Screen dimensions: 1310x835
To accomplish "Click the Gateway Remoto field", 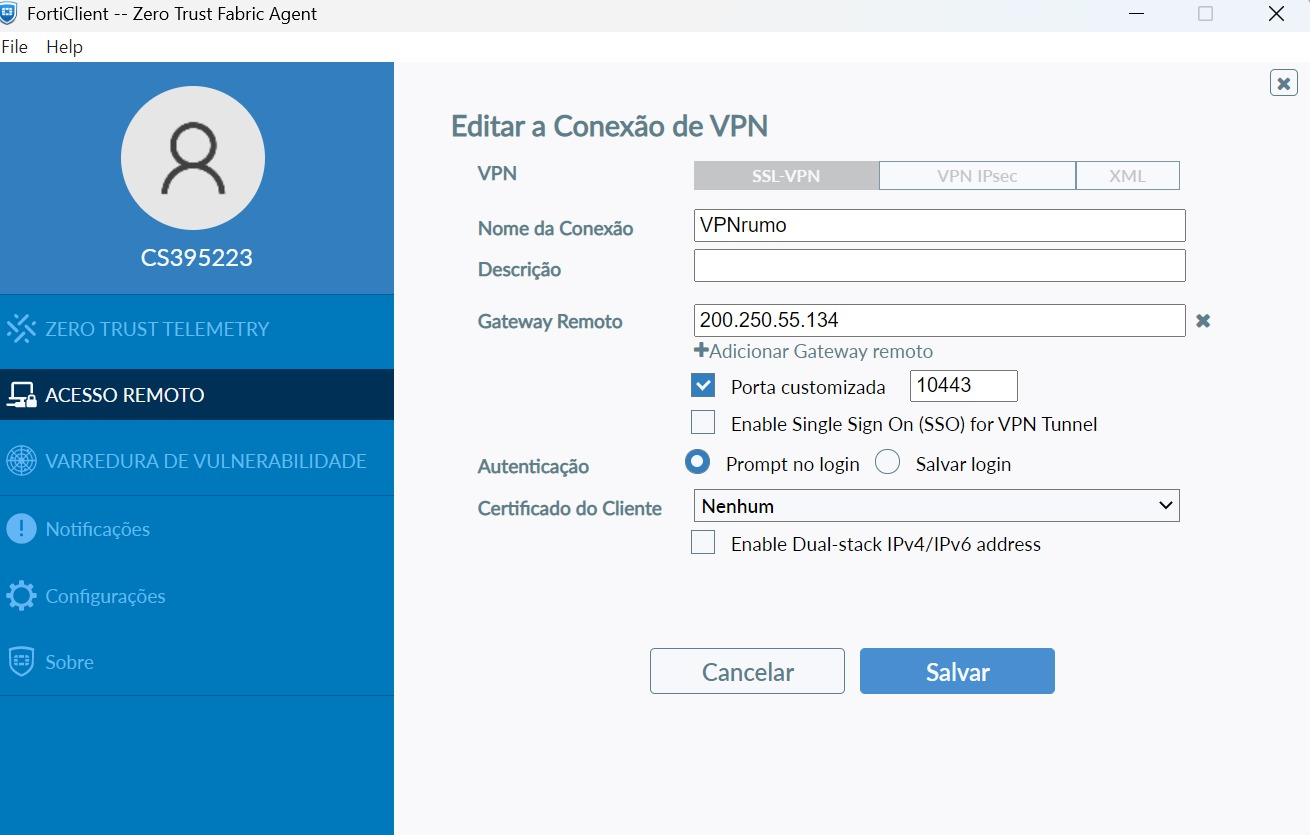I will pyautogui.click(x=939, y=320).
